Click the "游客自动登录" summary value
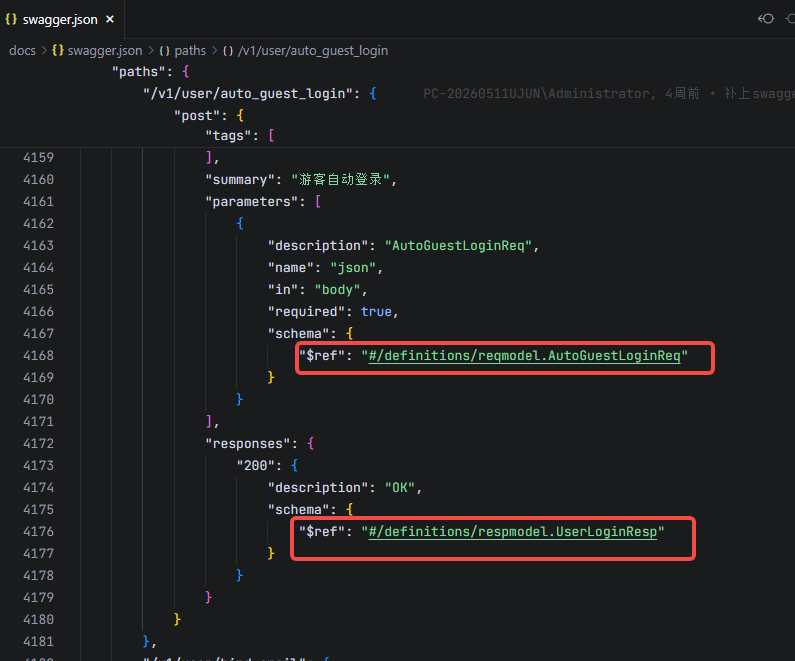 (x=340, y=179)
